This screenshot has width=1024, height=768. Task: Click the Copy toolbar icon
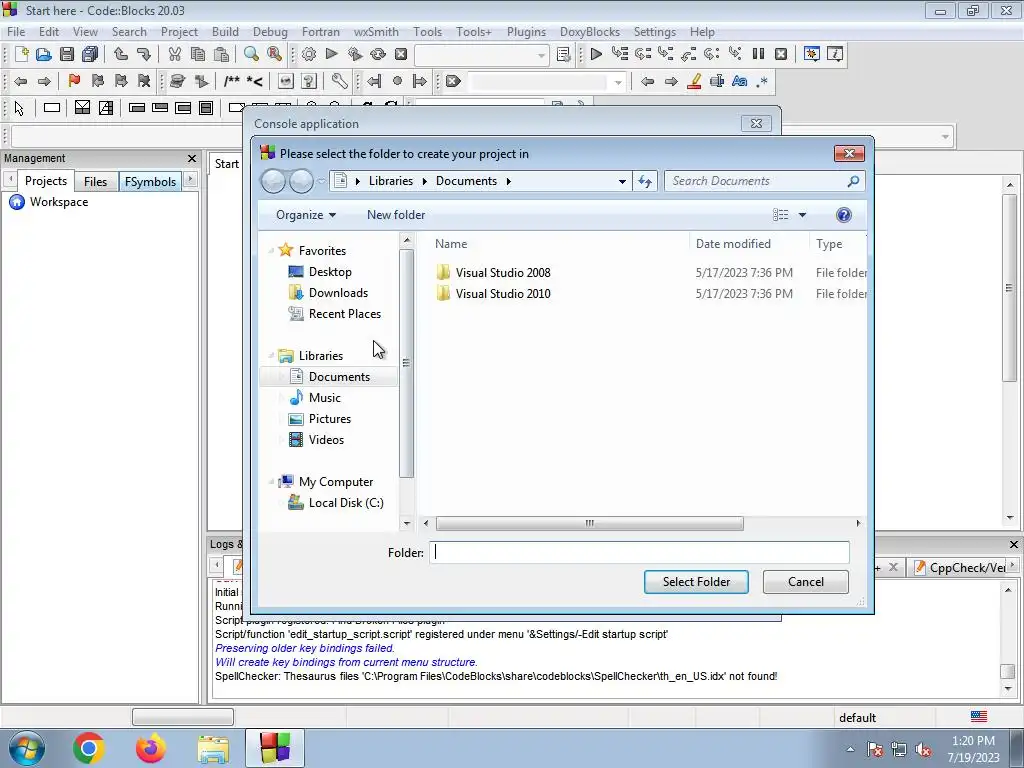click(198, 54)
